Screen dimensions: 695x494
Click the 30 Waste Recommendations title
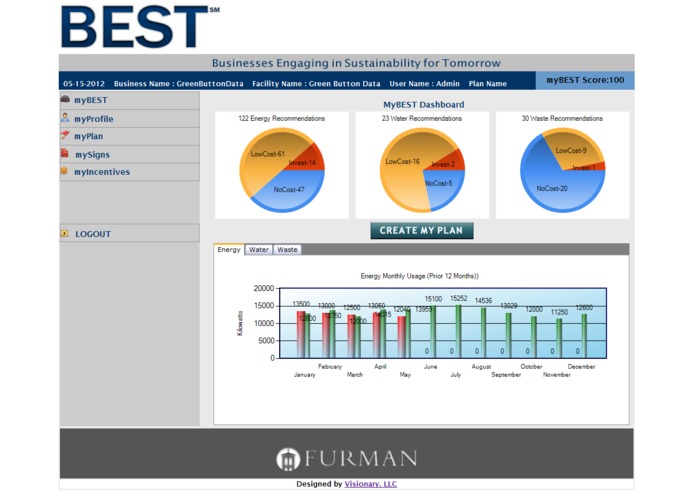(x=562, y=118)
